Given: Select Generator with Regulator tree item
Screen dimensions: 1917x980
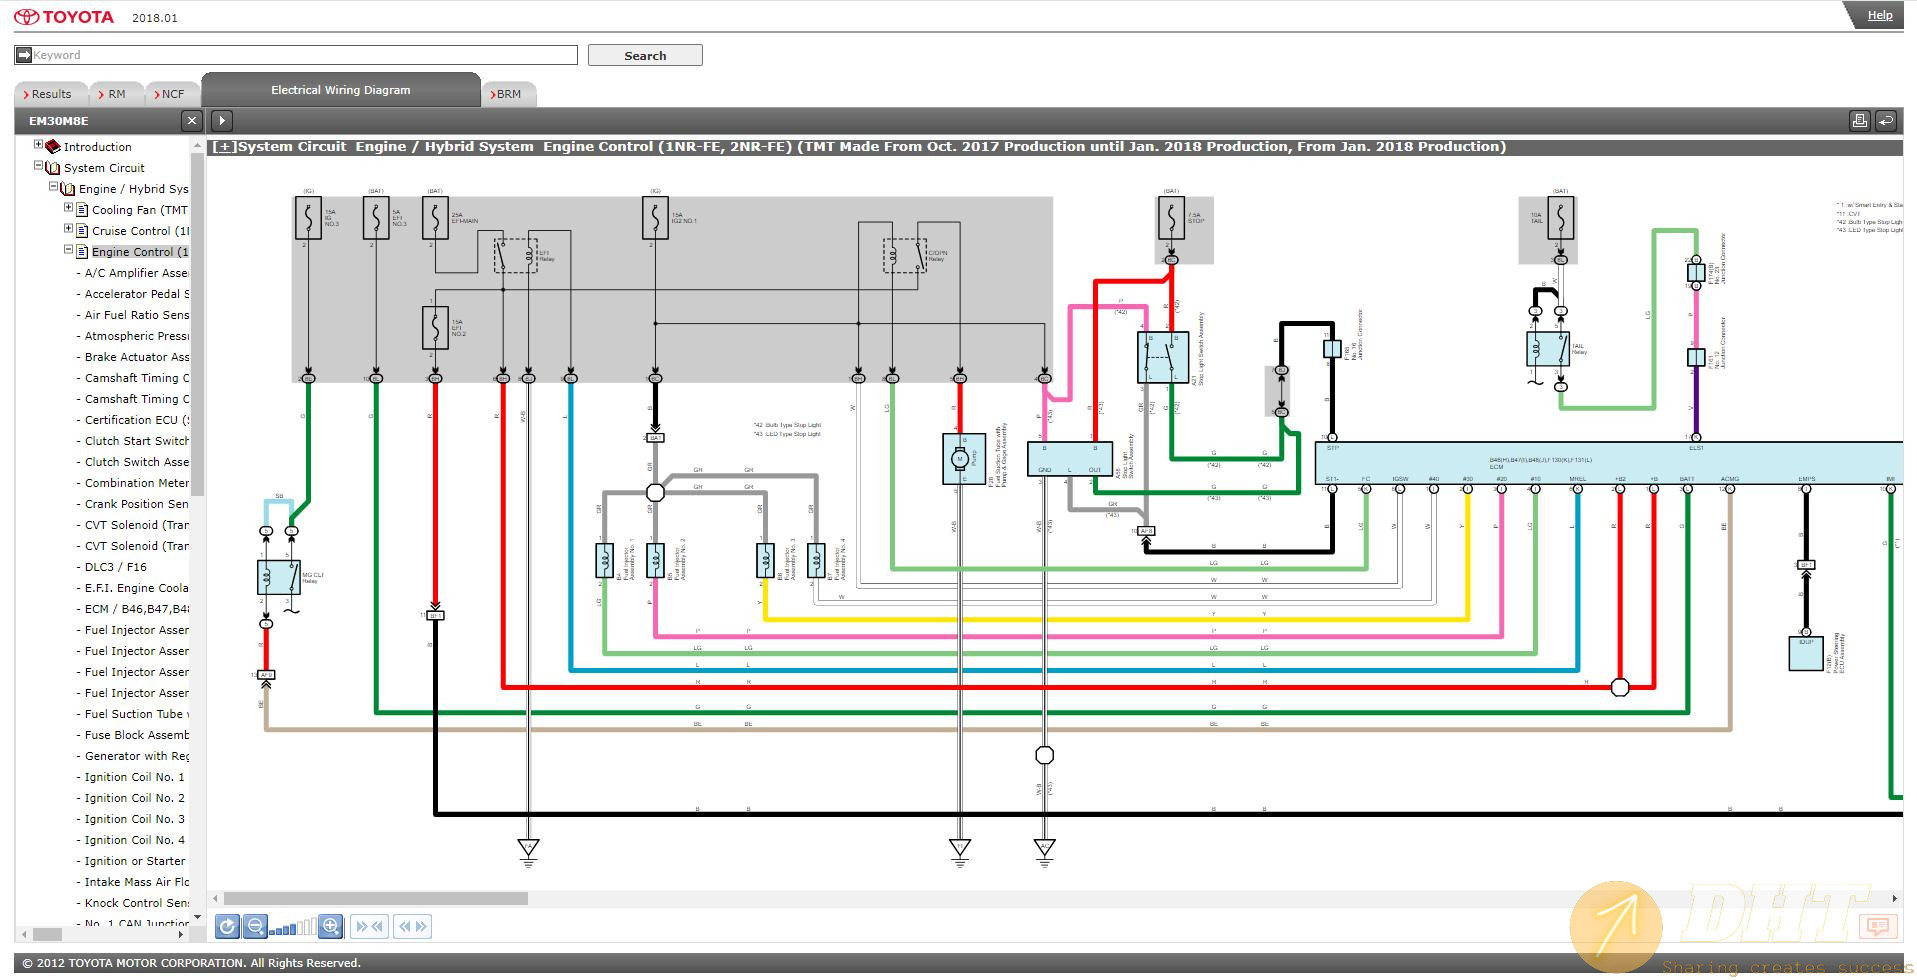Looking at the screenshot, I should coord(136,756).
